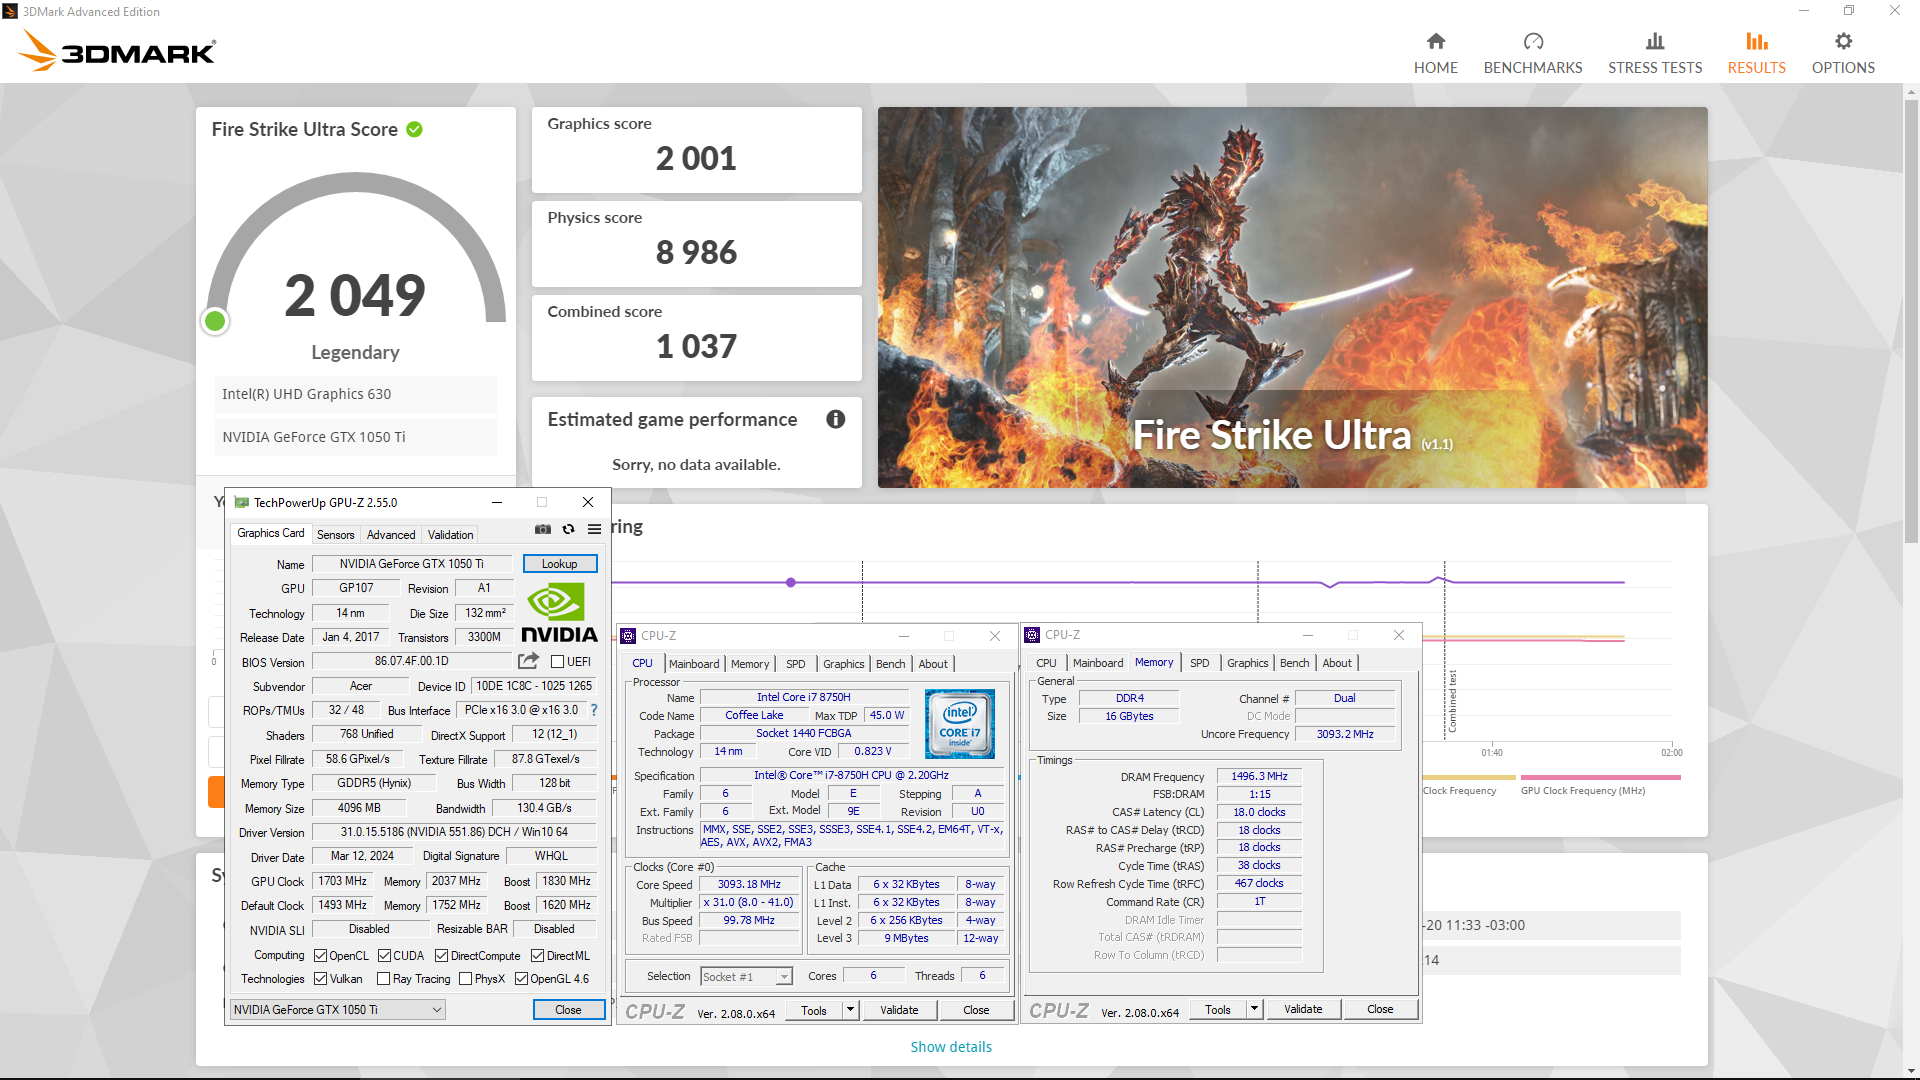This screenshot has width=1920, height=1080.
Task: Click the purple marker on the monitoring graph
Action: pyautogui.click(x=791, y=582)
